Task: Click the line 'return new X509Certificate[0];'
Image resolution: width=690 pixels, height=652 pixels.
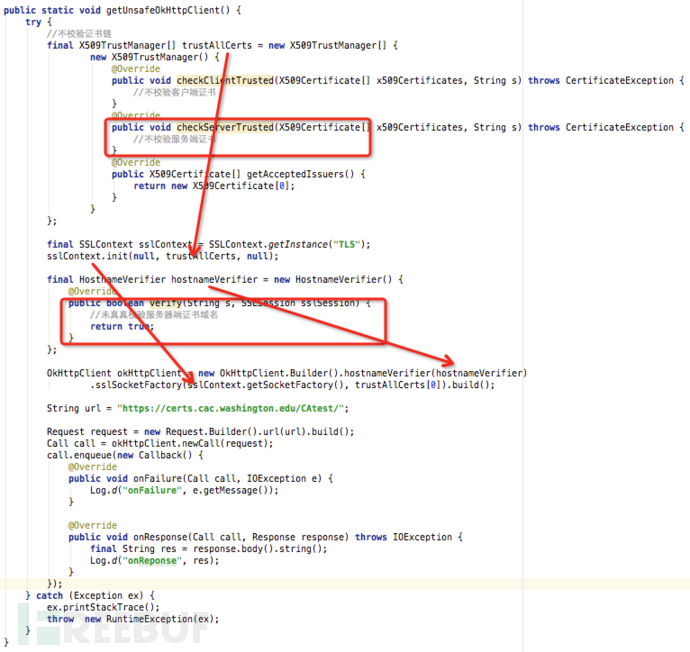Action: coord(214,186)
